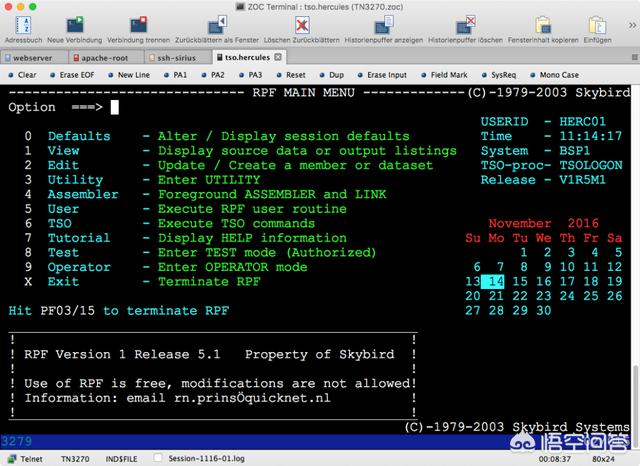Image resolution: width=640 pixels, height=466 pixels.
Task: Switch to the webserver tab
Action: (x=33, y=58)
